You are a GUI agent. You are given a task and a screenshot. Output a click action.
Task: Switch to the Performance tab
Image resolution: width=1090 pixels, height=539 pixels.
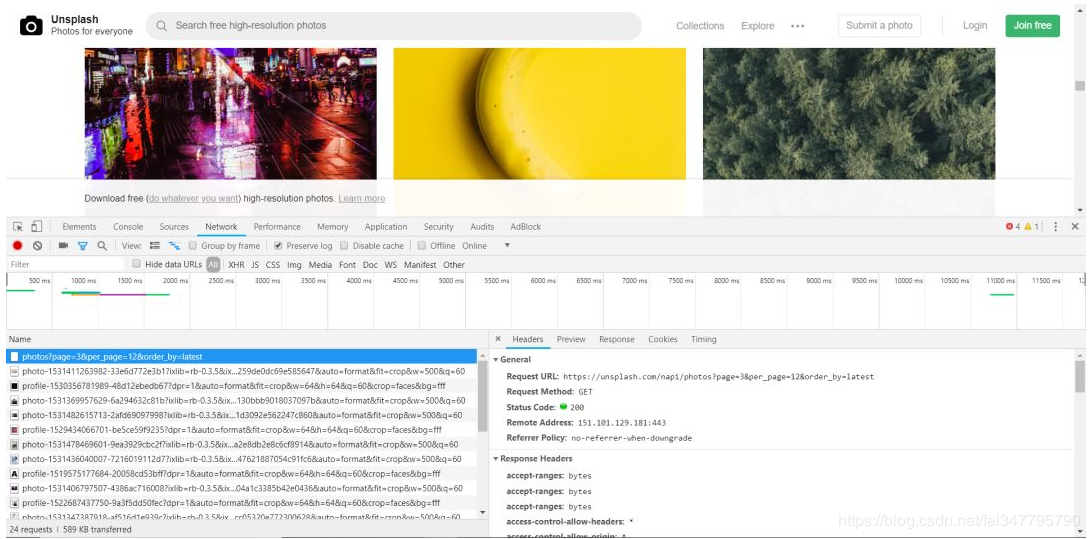[x=277, y=227]
